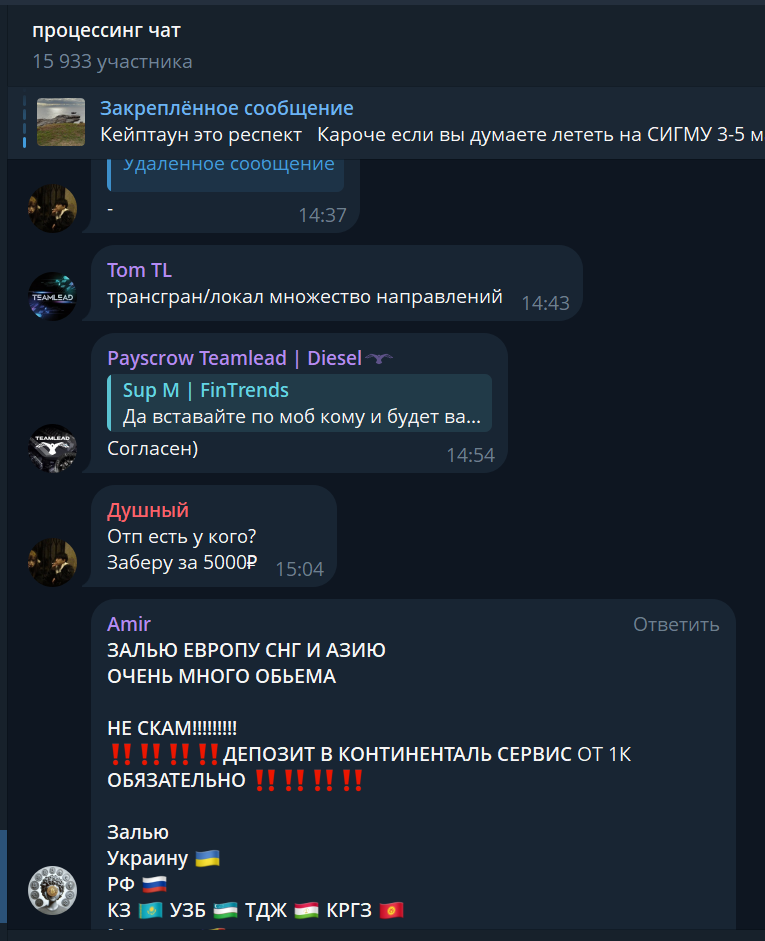Click the Согласен) message bubble
The width and height of the screenshot is (765, 941).
pos(299,403)
